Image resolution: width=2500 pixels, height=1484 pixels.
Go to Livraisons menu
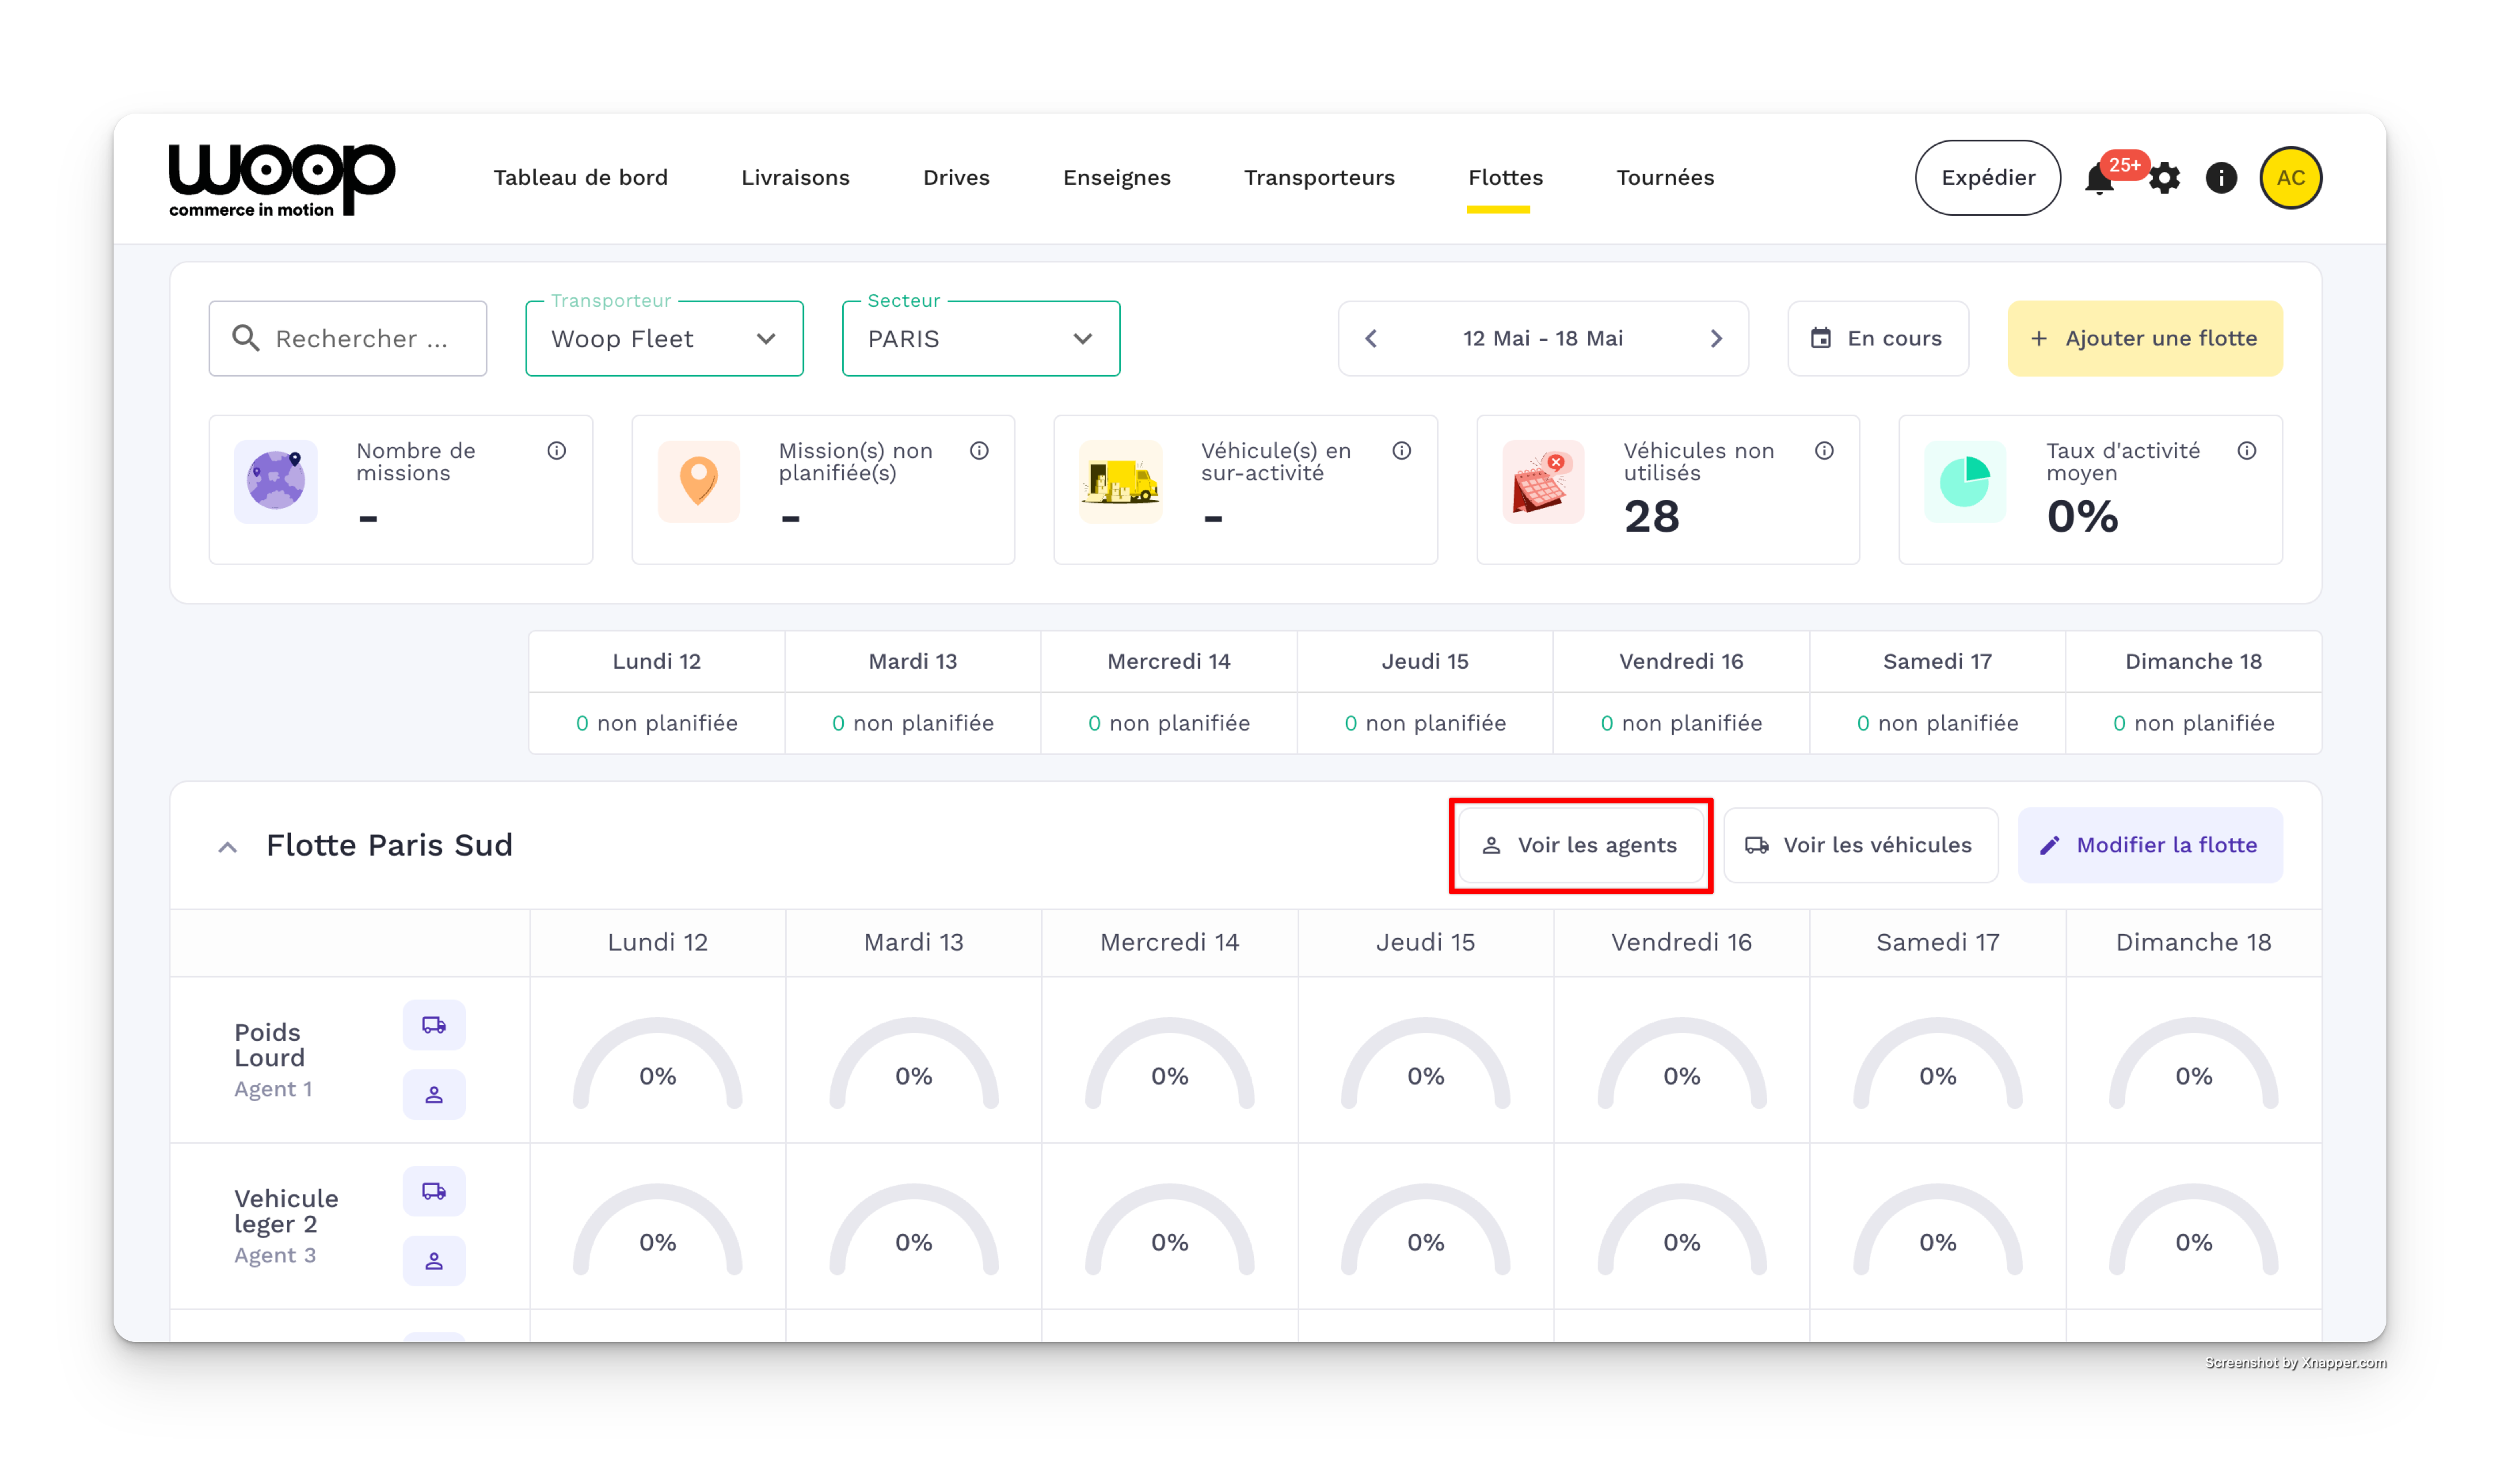795,178
